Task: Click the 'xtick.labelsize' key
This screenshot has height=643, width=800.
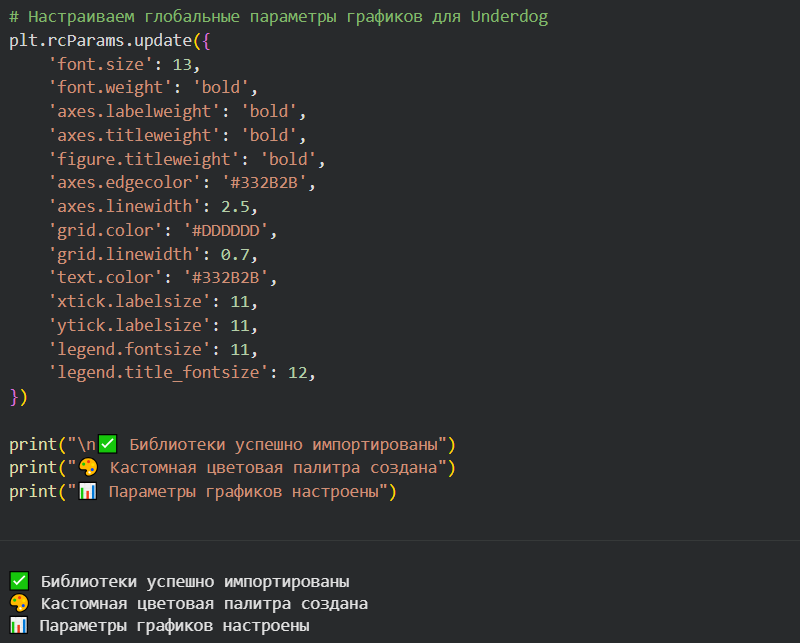Action: click(127, 301)
